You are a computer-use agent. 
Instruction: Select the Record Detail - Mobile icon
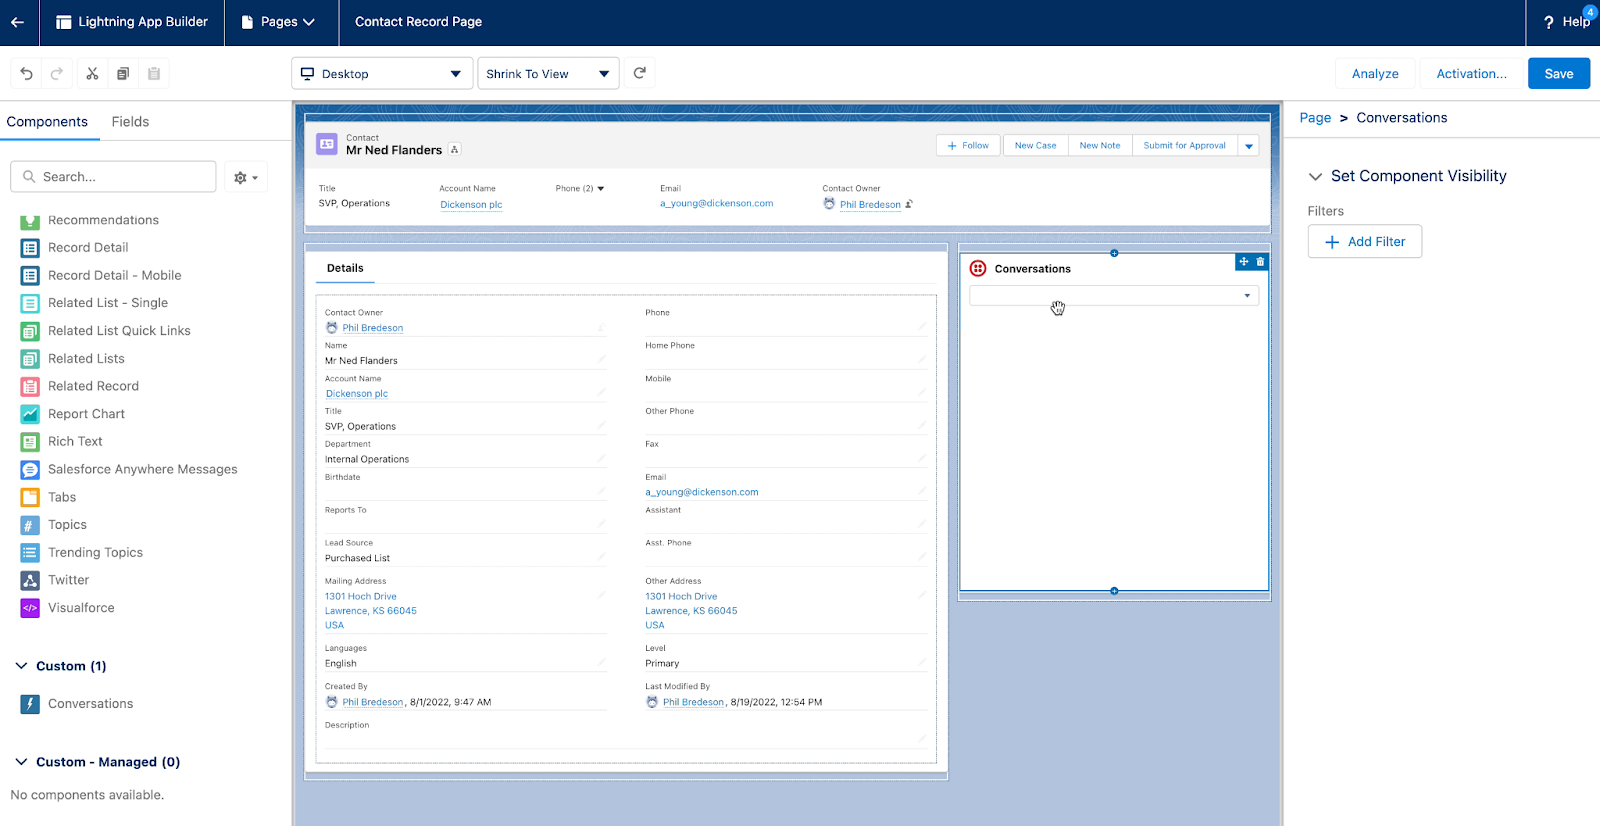click(x=30, y=275)
